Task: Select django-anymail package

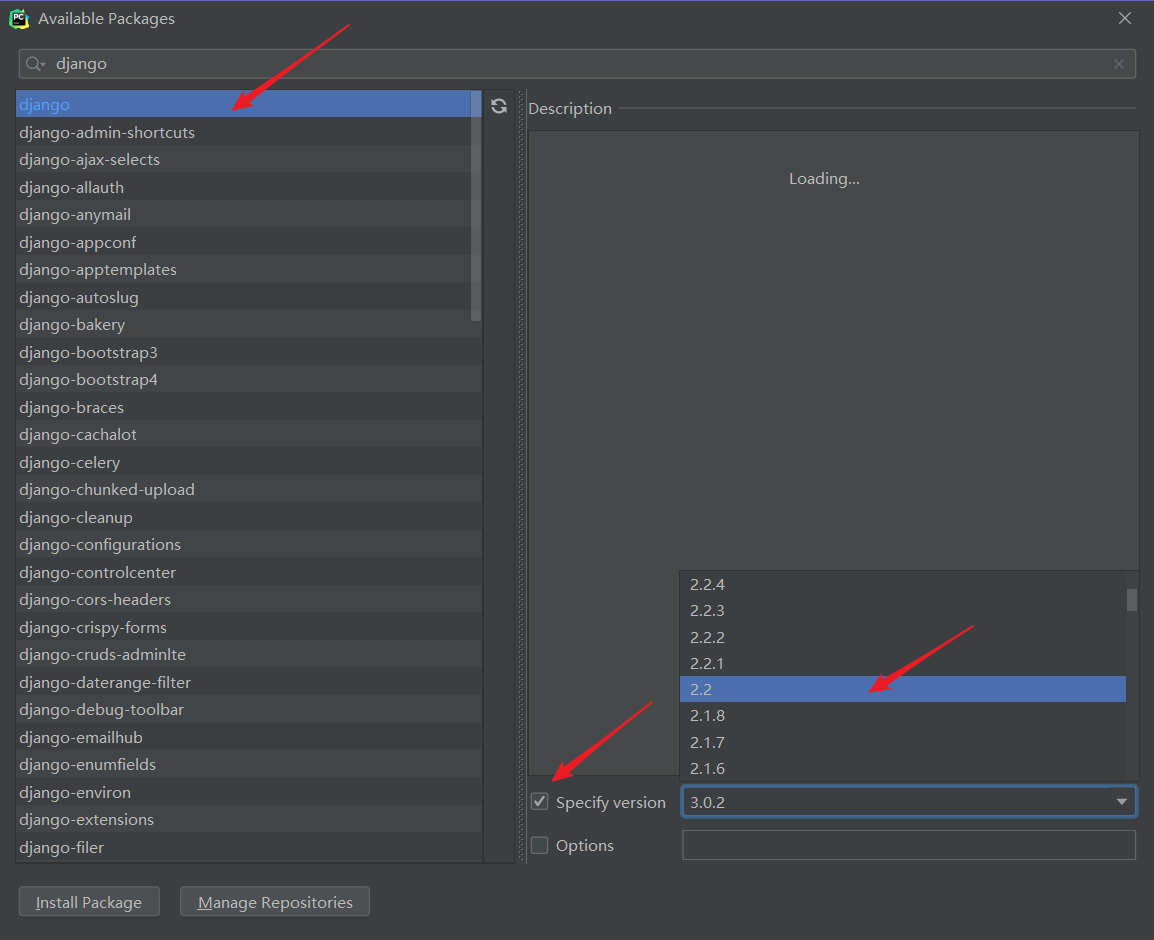Action: tap(248, 215)
